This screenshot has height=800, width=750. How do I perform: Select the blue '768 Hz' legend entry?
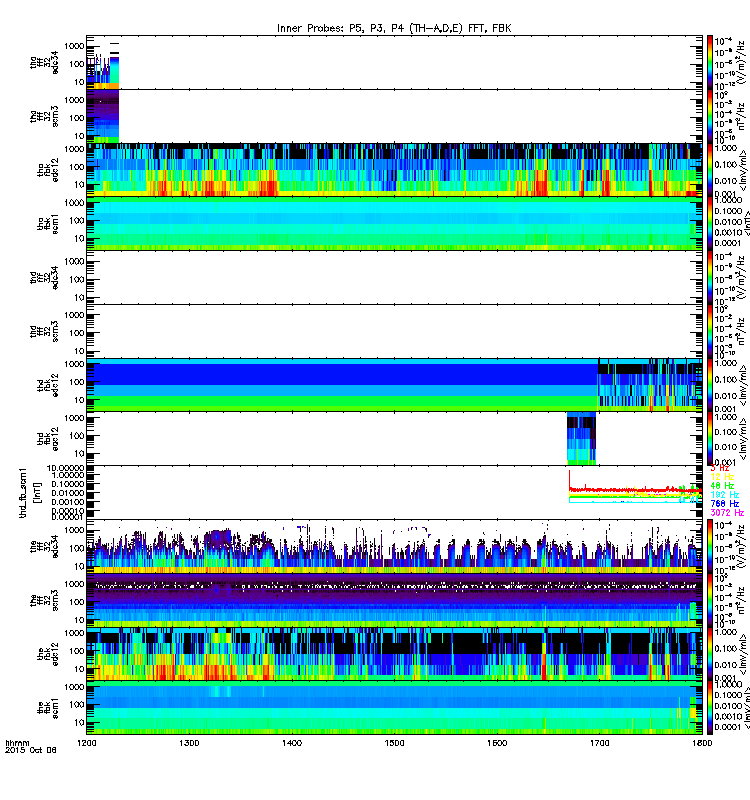coord(724,504)
